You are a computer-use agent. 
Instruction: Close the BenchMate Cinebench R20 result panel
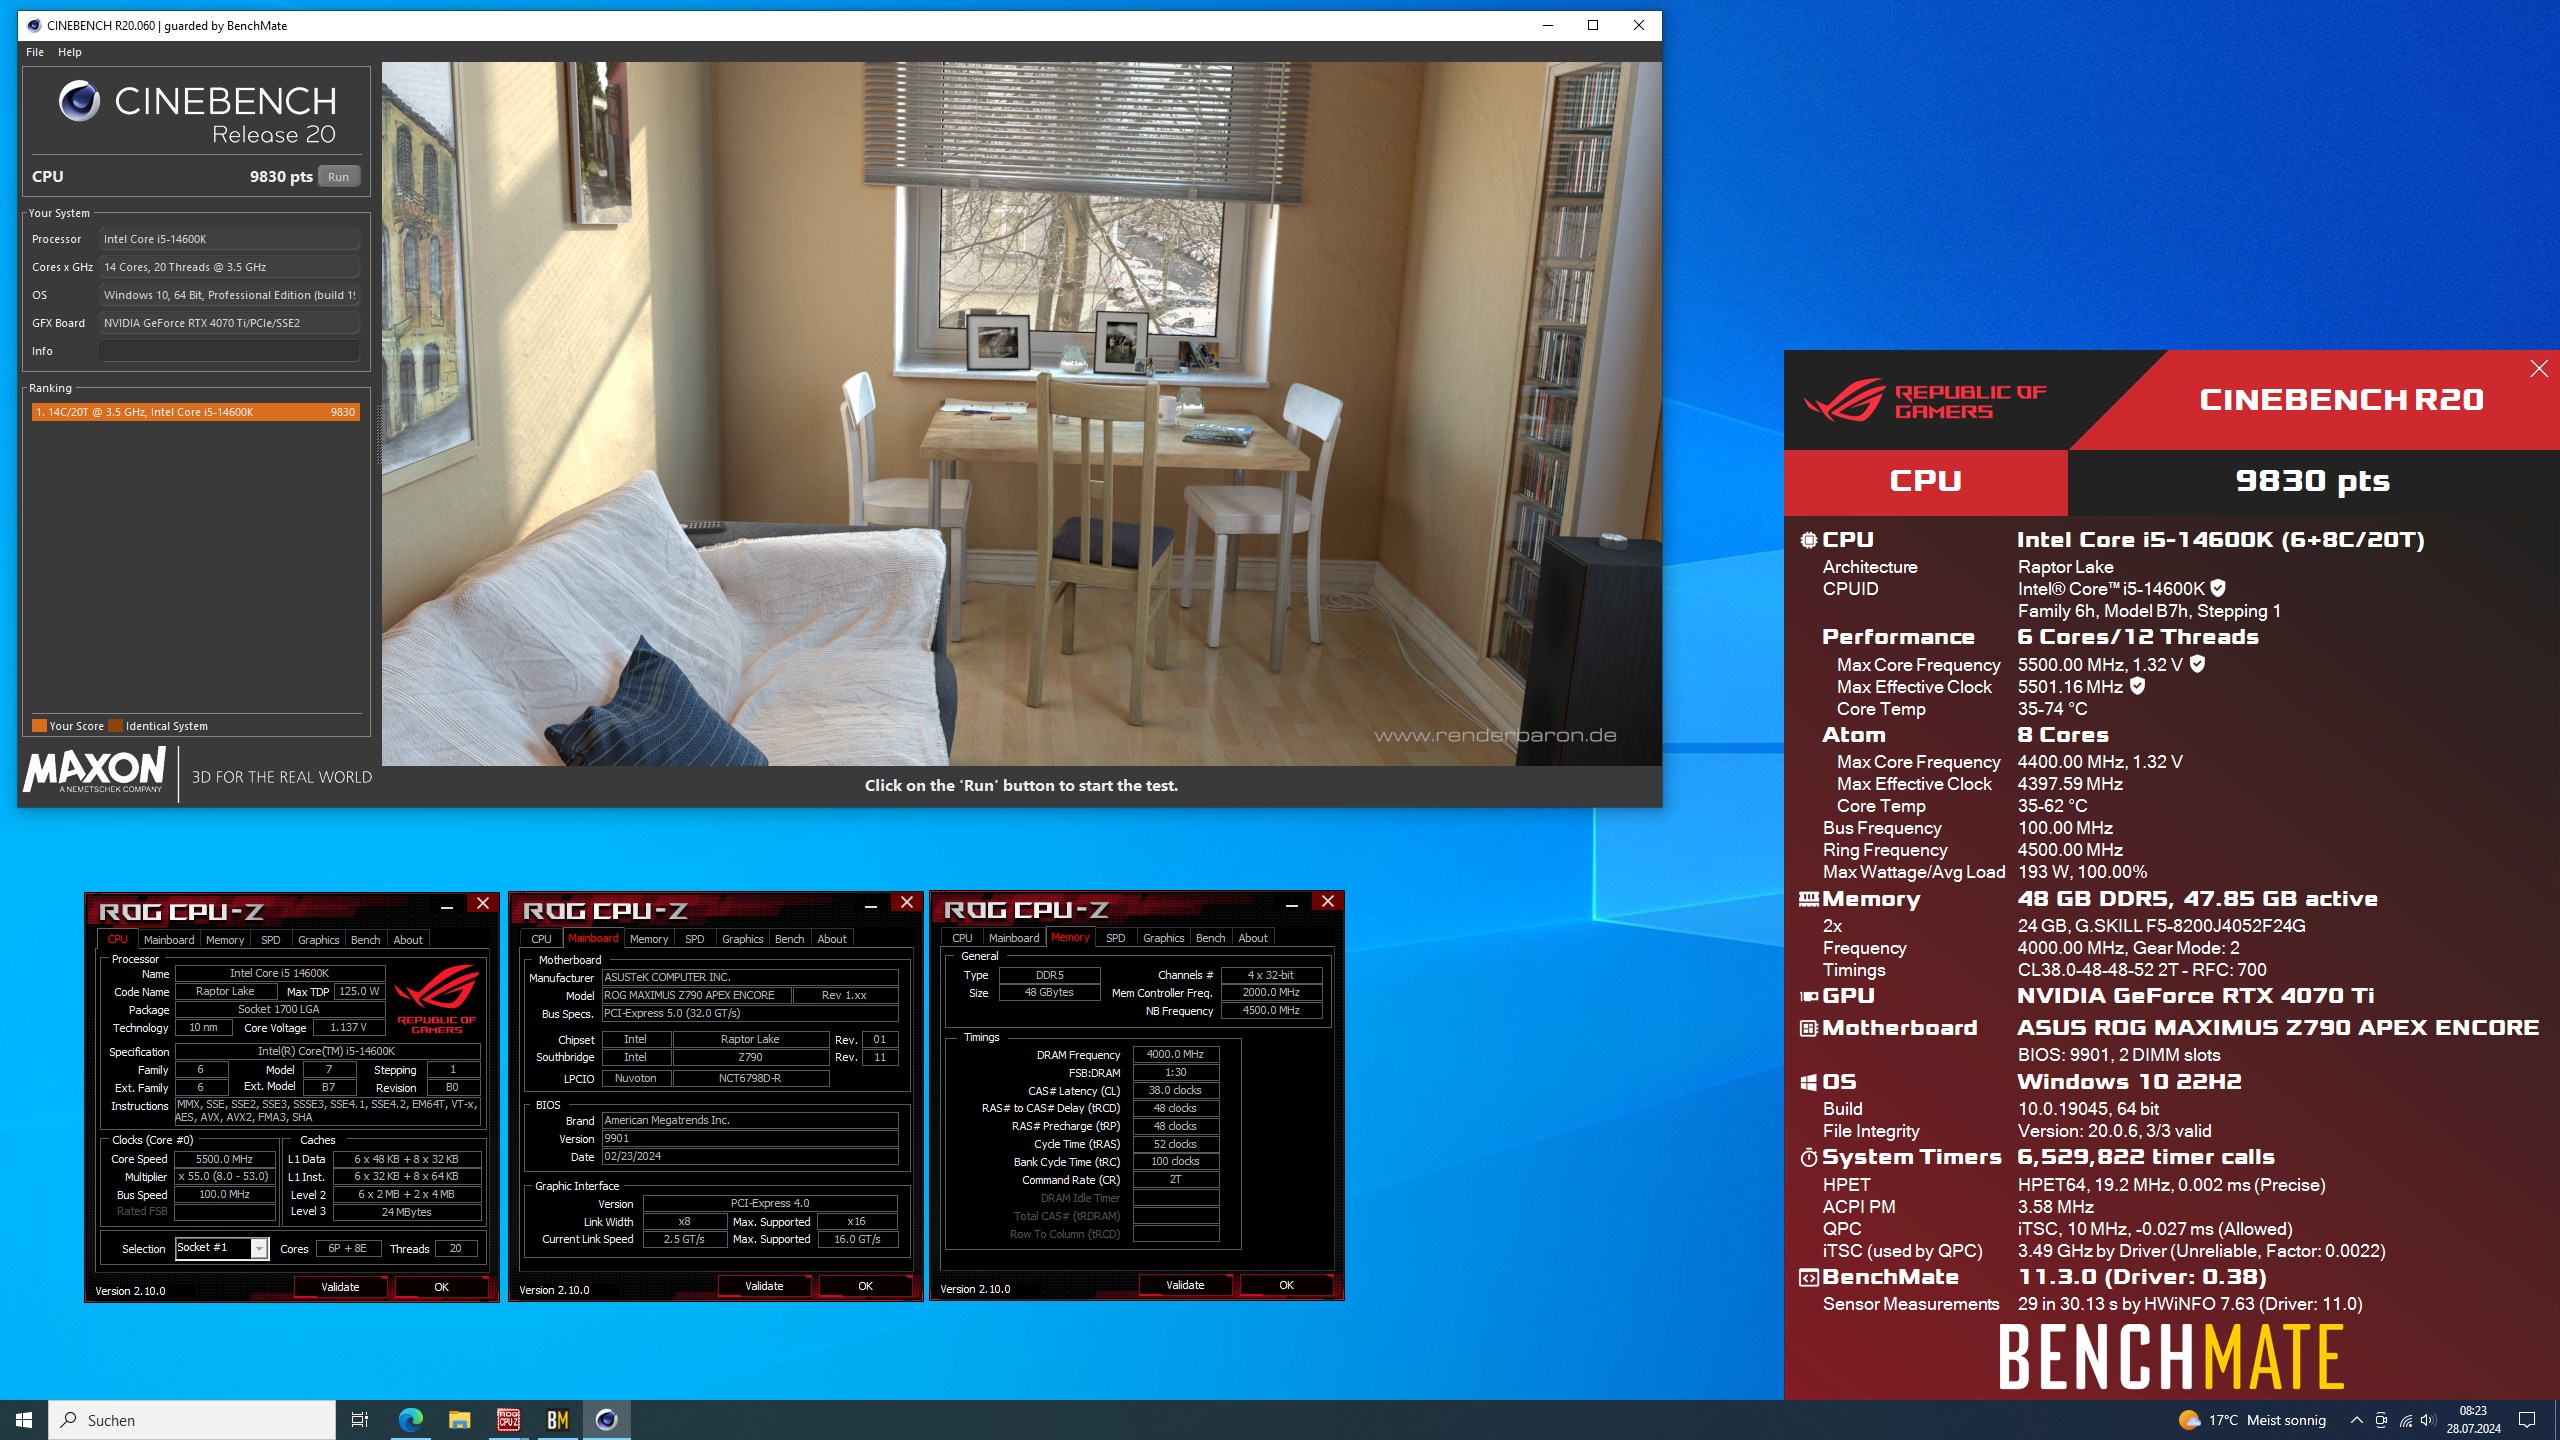pyautogui.click(x=2539, y=369)
